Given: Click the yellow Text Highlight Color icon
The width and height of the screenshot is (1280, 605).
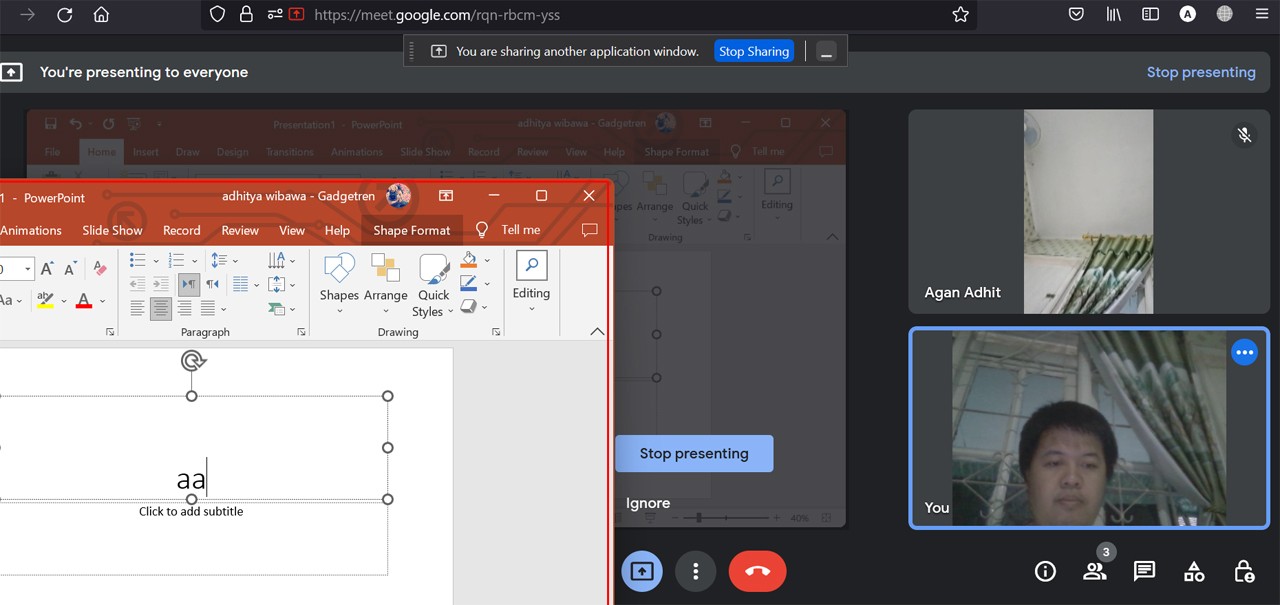Looking at the screenshot, I should pyautogui.click(x=45, y=300).
